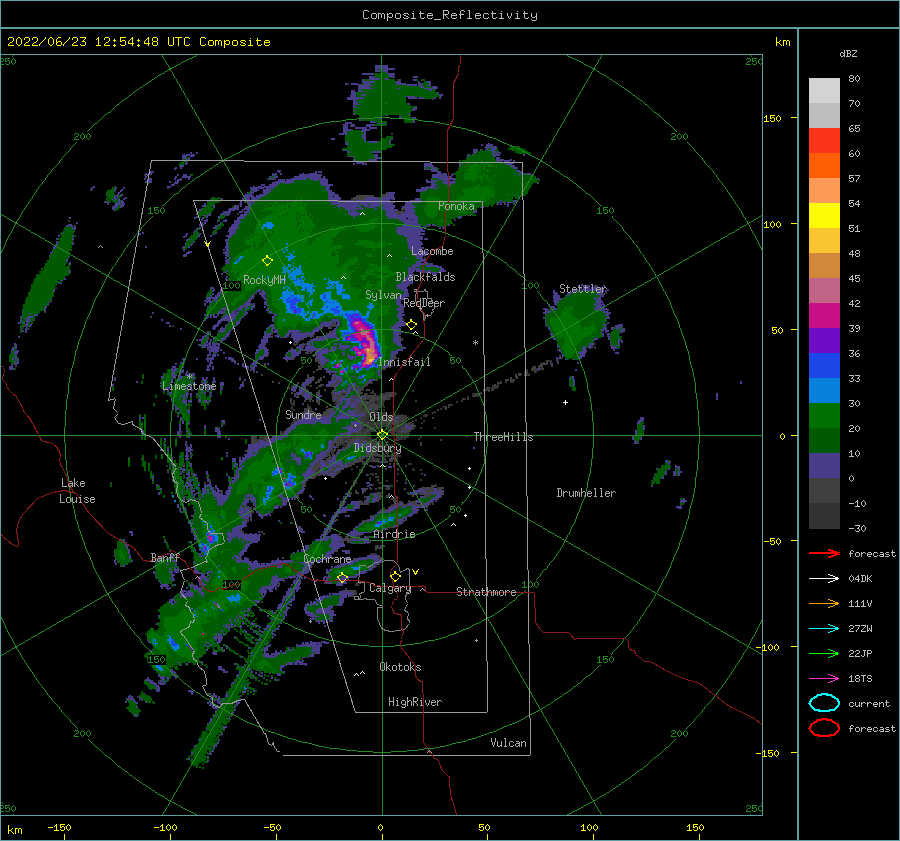Select the light gray 80–70 dBZ swatch

click(x=824, y=91)
